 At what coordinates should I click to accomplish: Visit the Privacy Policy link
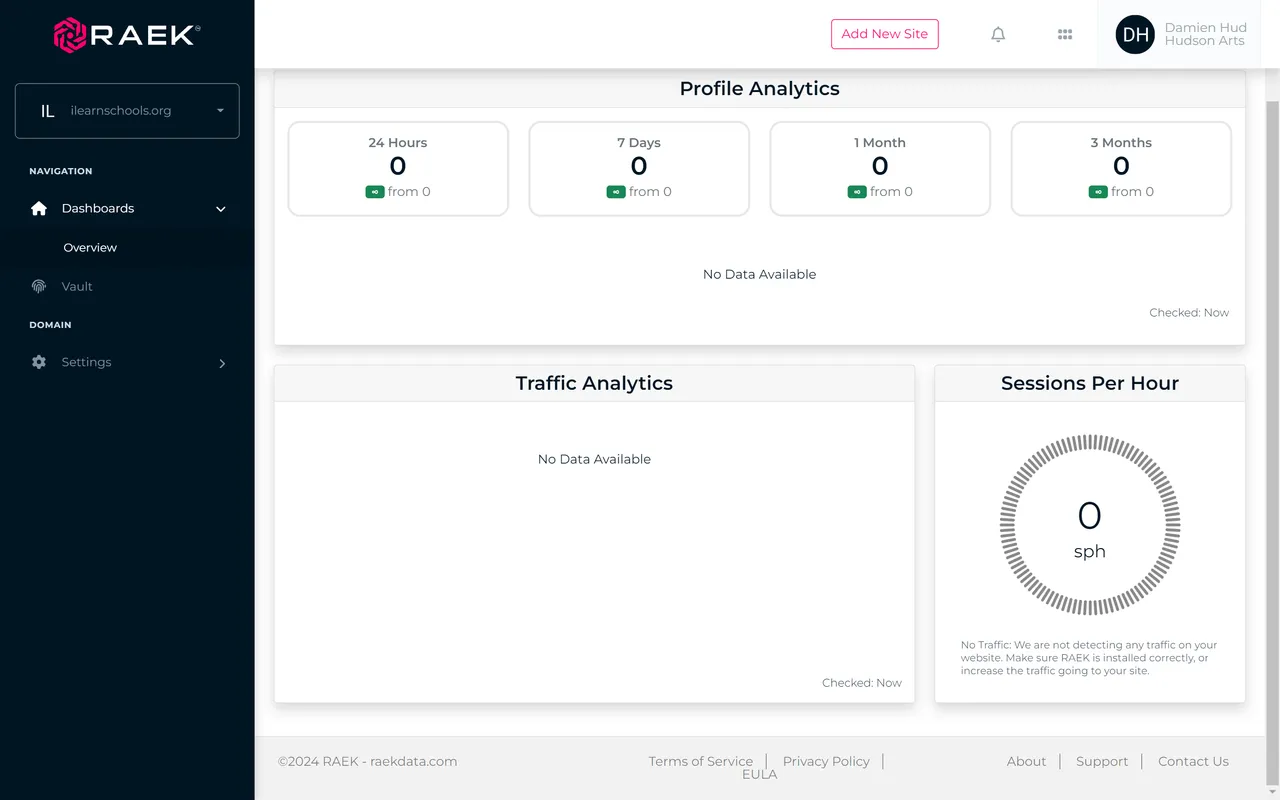(826, 761)
